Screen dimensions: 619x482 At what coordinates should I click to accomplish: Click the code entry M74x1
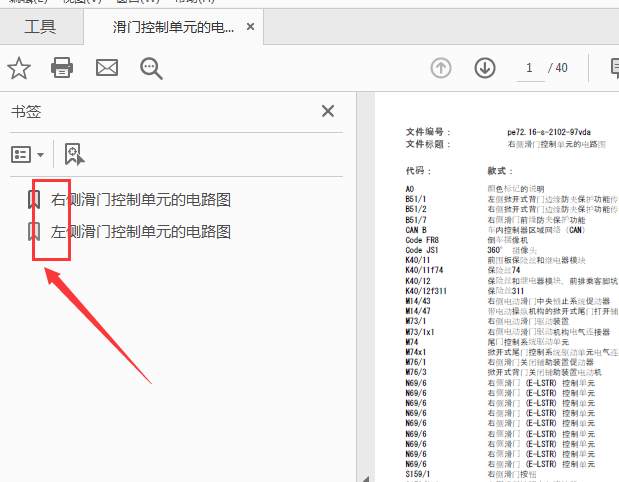[x=416, y=352]
